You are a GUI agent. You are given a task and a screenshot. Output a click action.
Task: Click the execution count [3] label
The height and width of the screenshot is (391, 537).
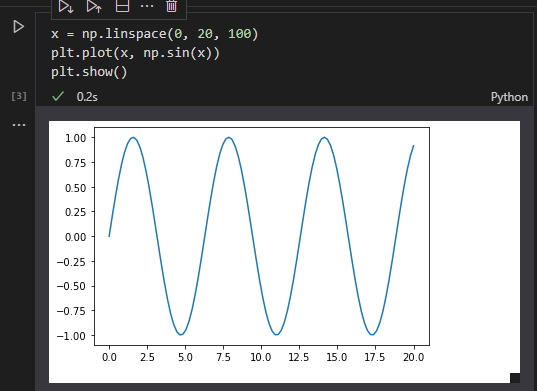[x=19, y=96]
